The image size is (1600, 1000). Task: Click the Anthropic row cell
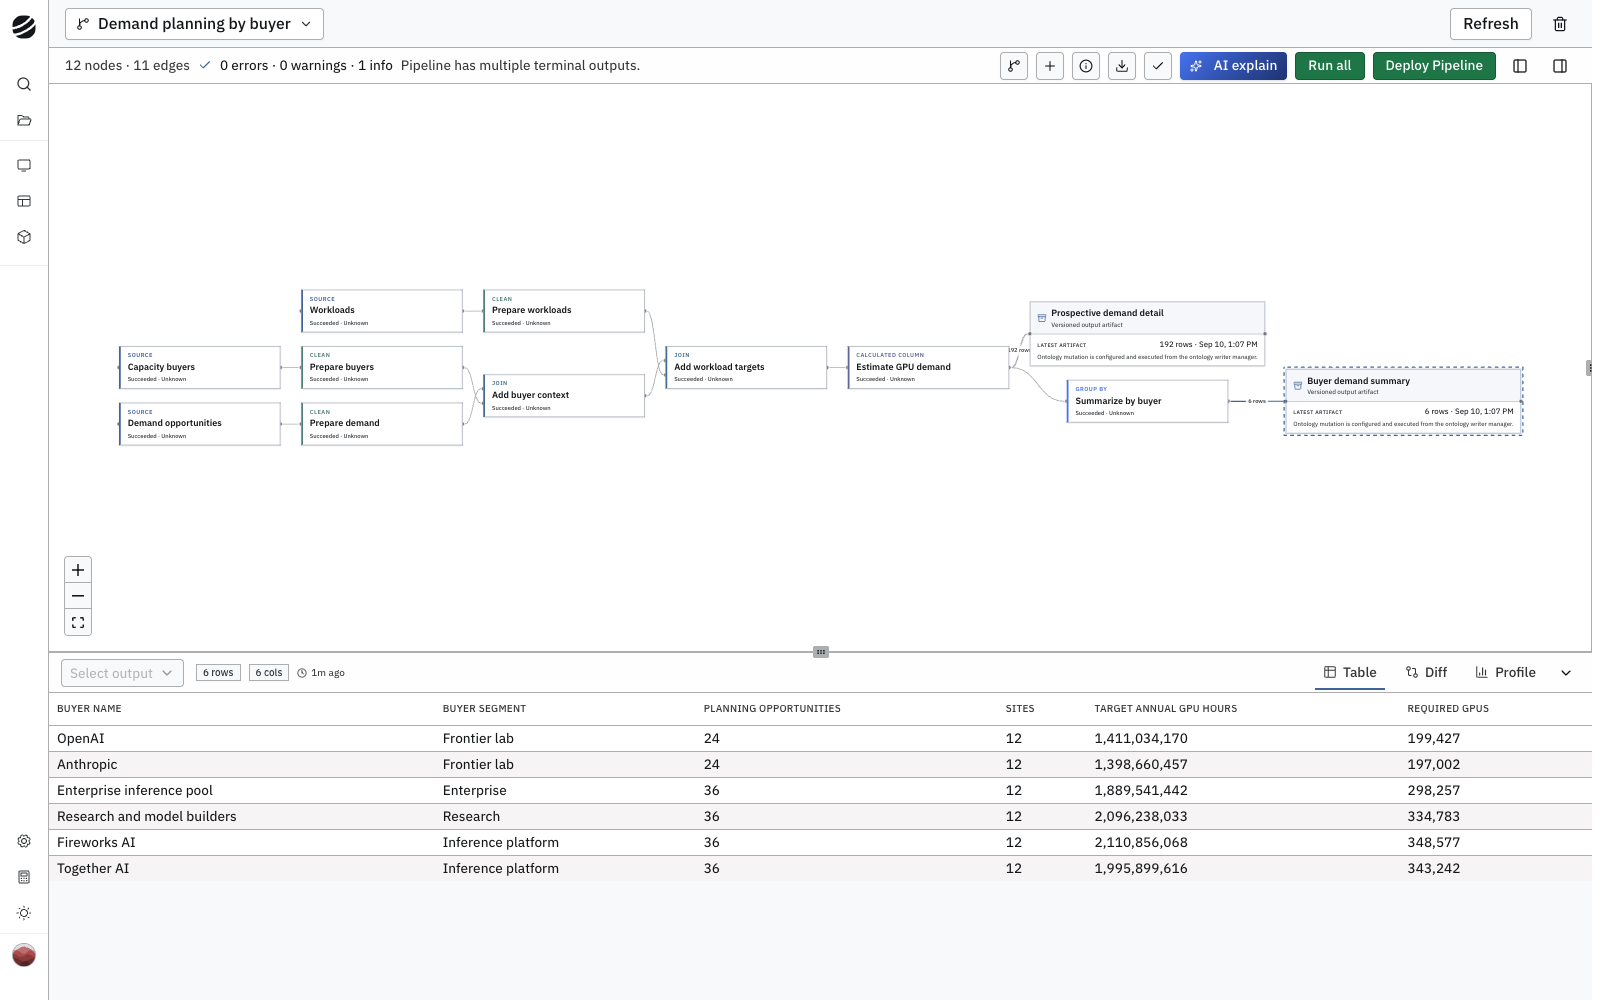pos(87,765)
